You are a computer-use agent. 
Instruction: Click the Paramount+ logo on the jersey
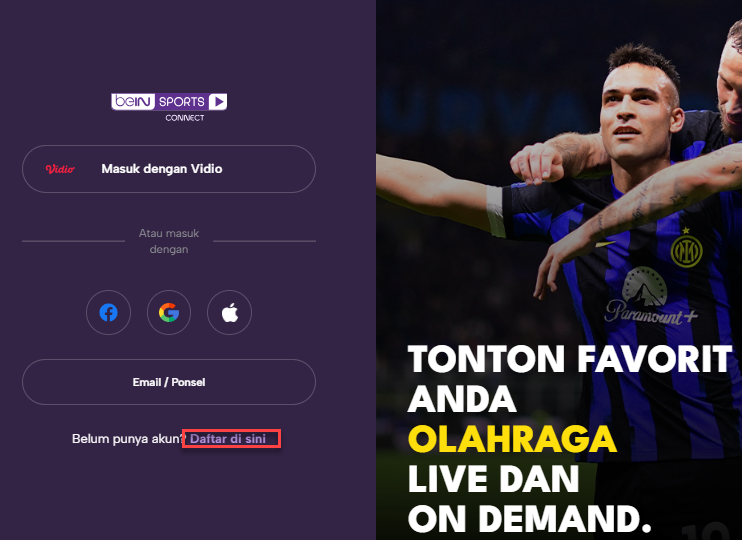click(649, 297)
